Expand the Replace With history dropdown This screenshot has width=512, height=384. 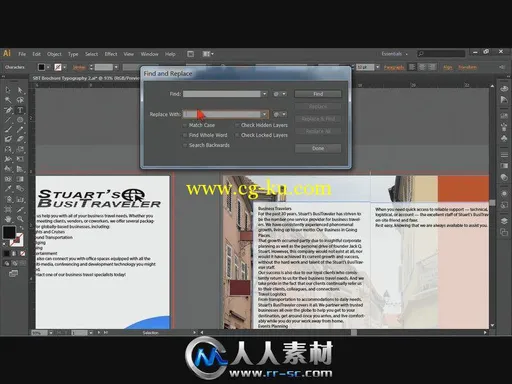264,114
